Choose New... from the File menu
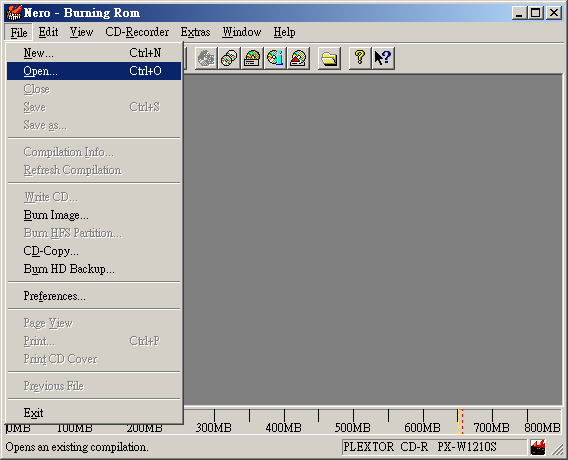 (x=94, y=53)
